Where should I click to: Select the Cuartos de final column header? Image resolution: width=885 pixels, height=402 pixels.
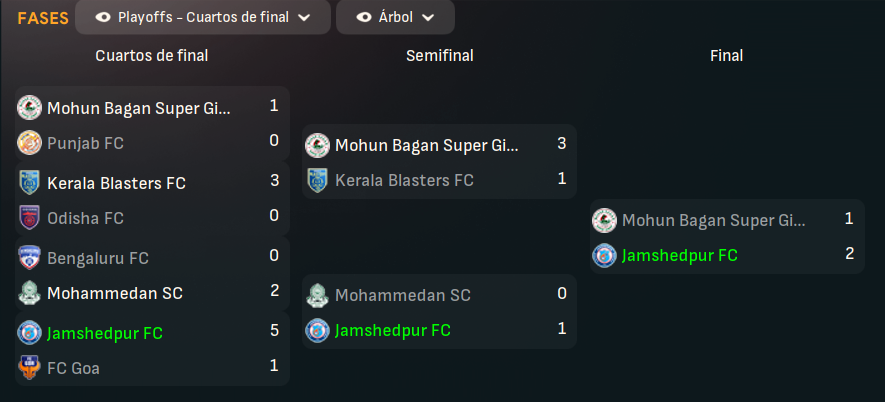coord(152,56)
